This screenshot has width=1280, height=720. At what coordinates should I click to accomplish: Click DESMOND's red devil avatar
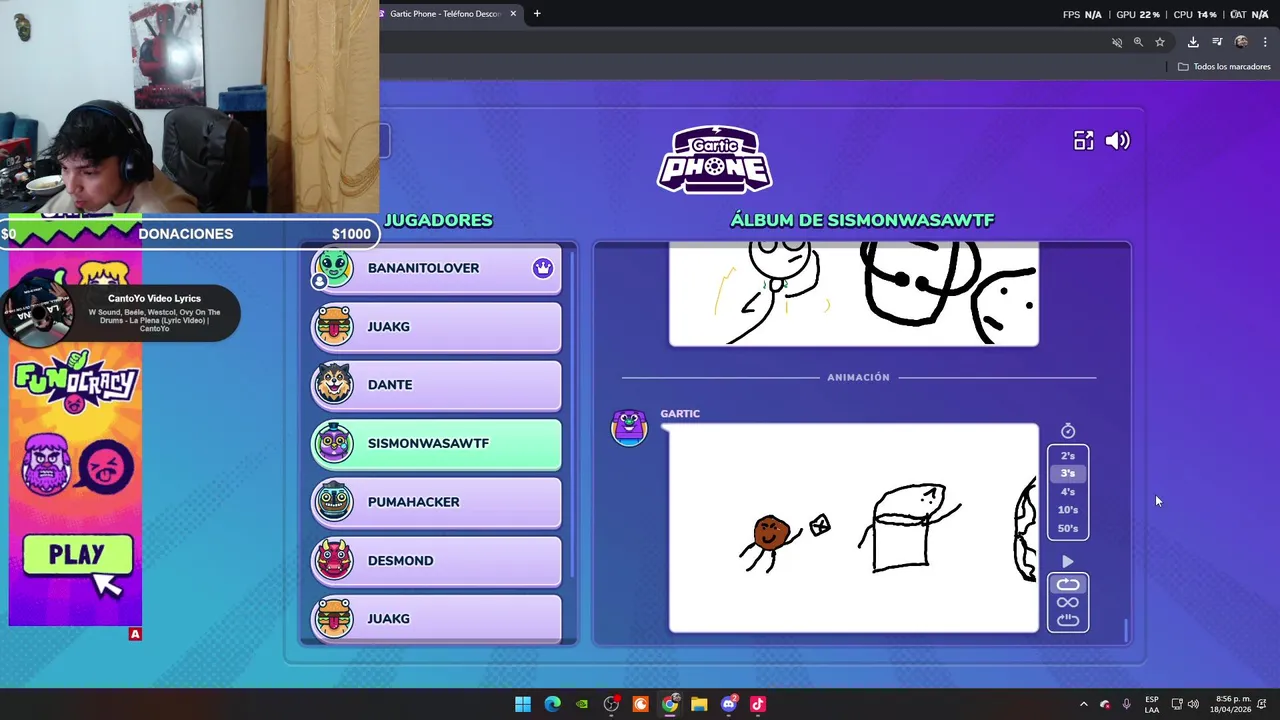pos(334,561)
